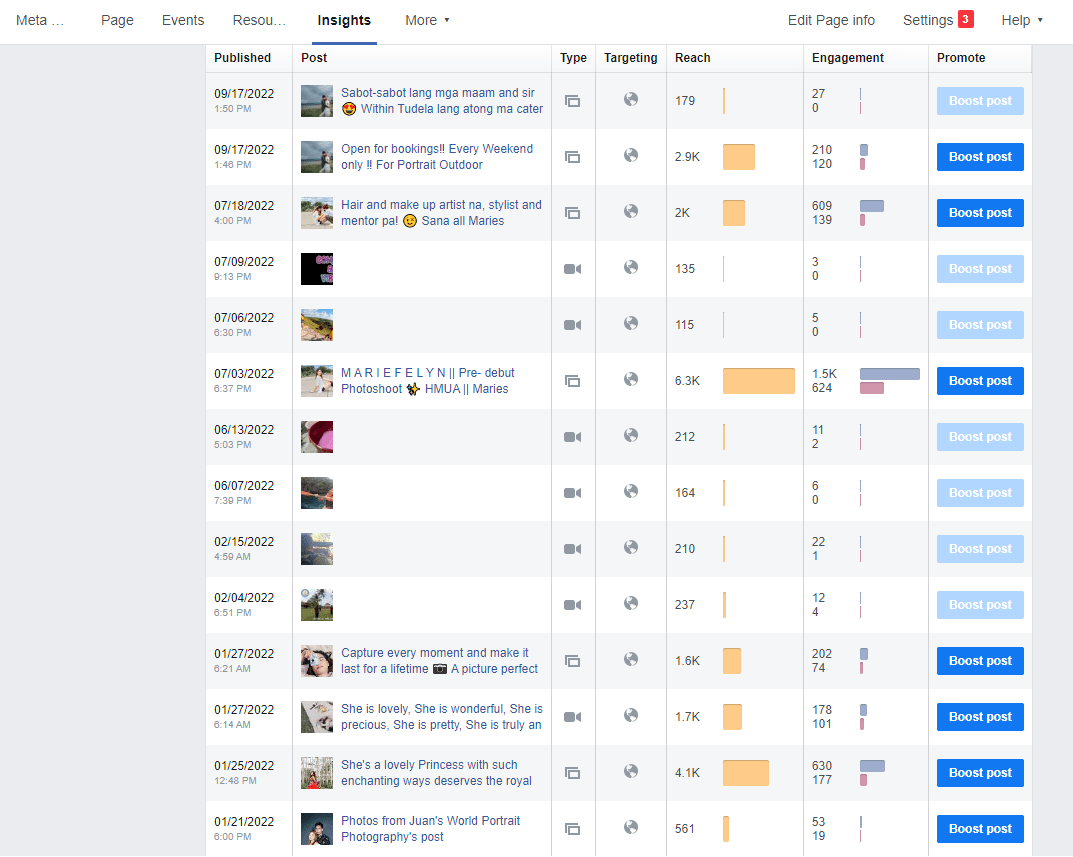Switch to the Page tab
The image size is (1073, 857).
click(x=117, y=21)
